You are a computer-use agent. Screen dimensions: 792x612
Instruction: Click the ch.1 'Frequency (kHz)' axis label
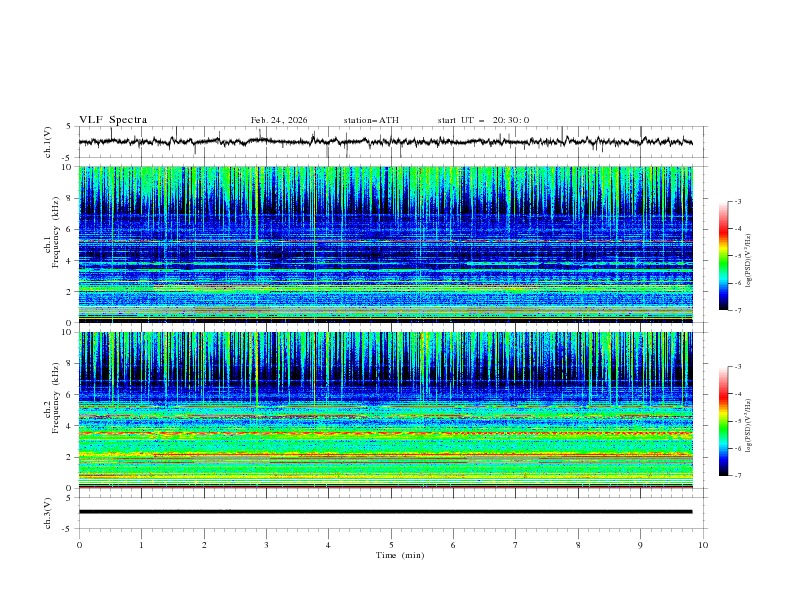click(55, 233)
